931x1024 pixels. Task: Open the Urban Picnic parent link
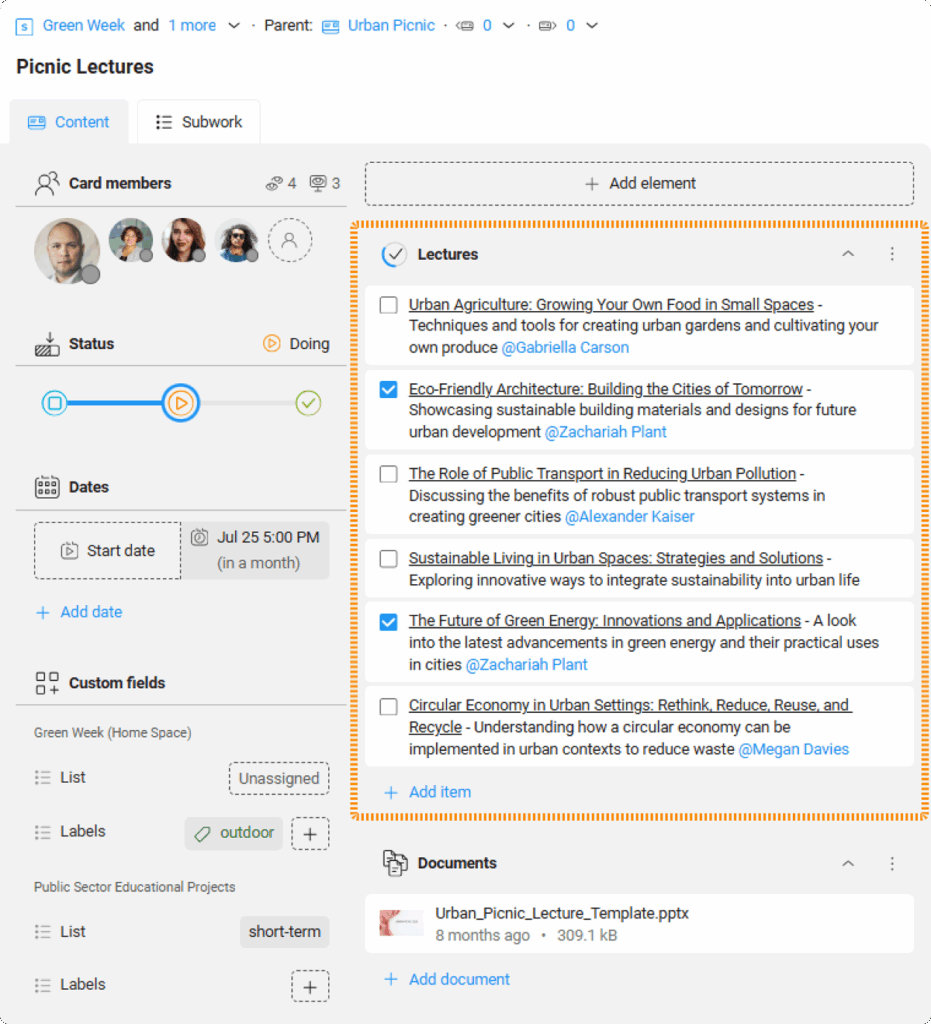[x=390, y=26]
